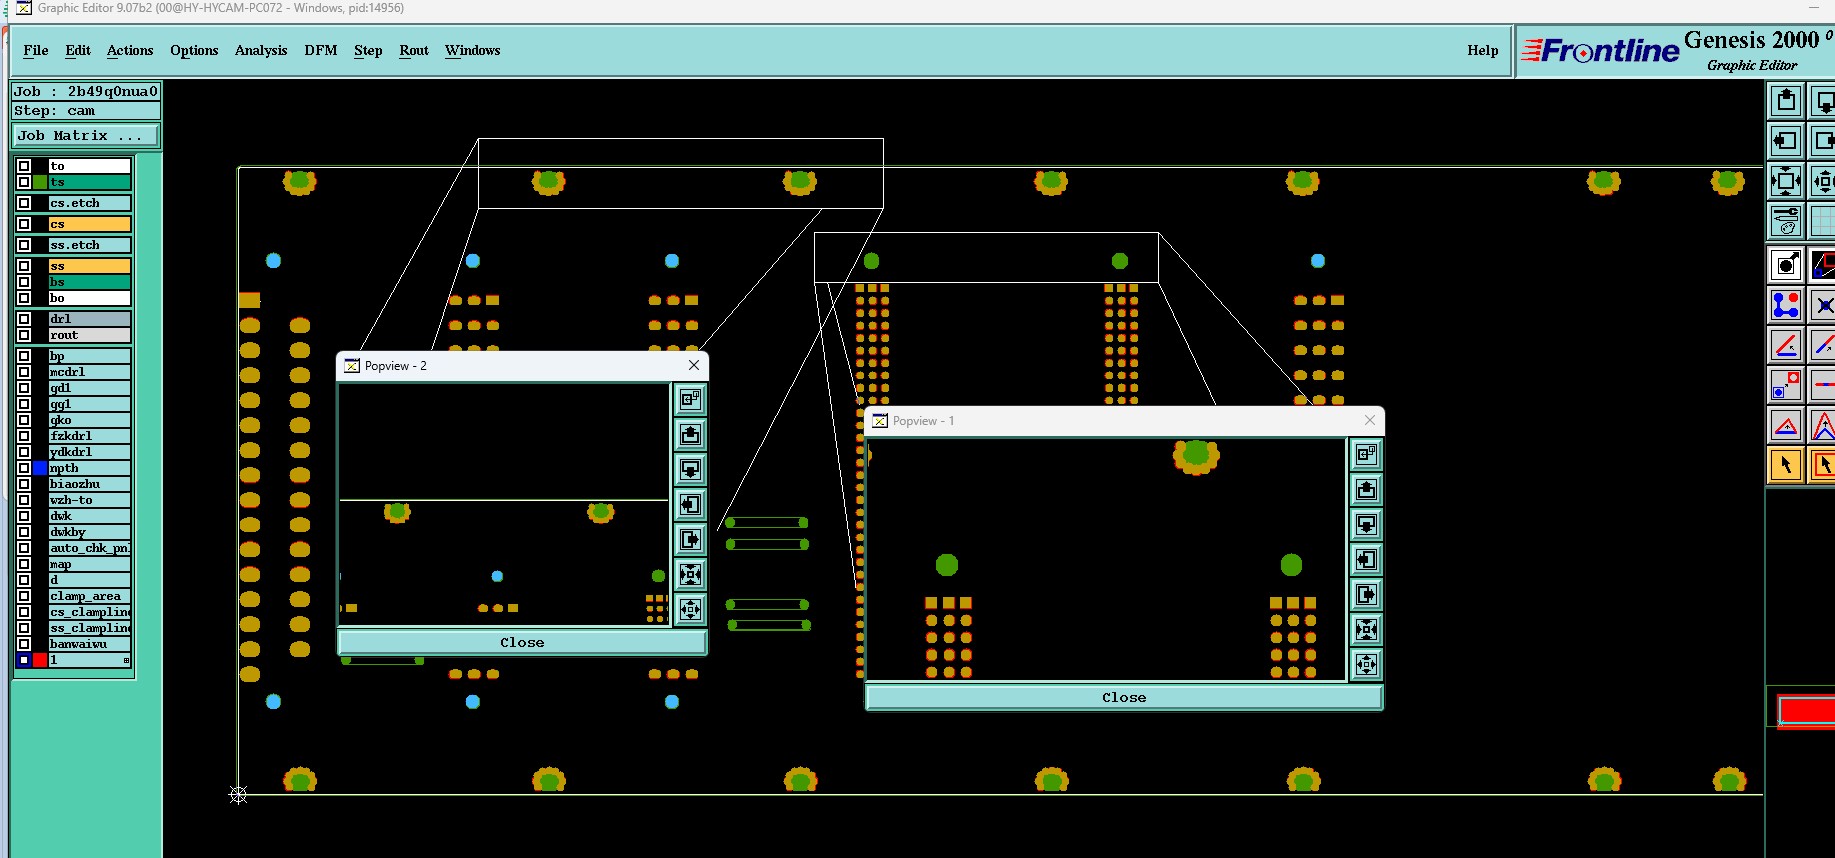Select the red-blue angle measure tool
1835x858 pixels.
(1786, 345)
